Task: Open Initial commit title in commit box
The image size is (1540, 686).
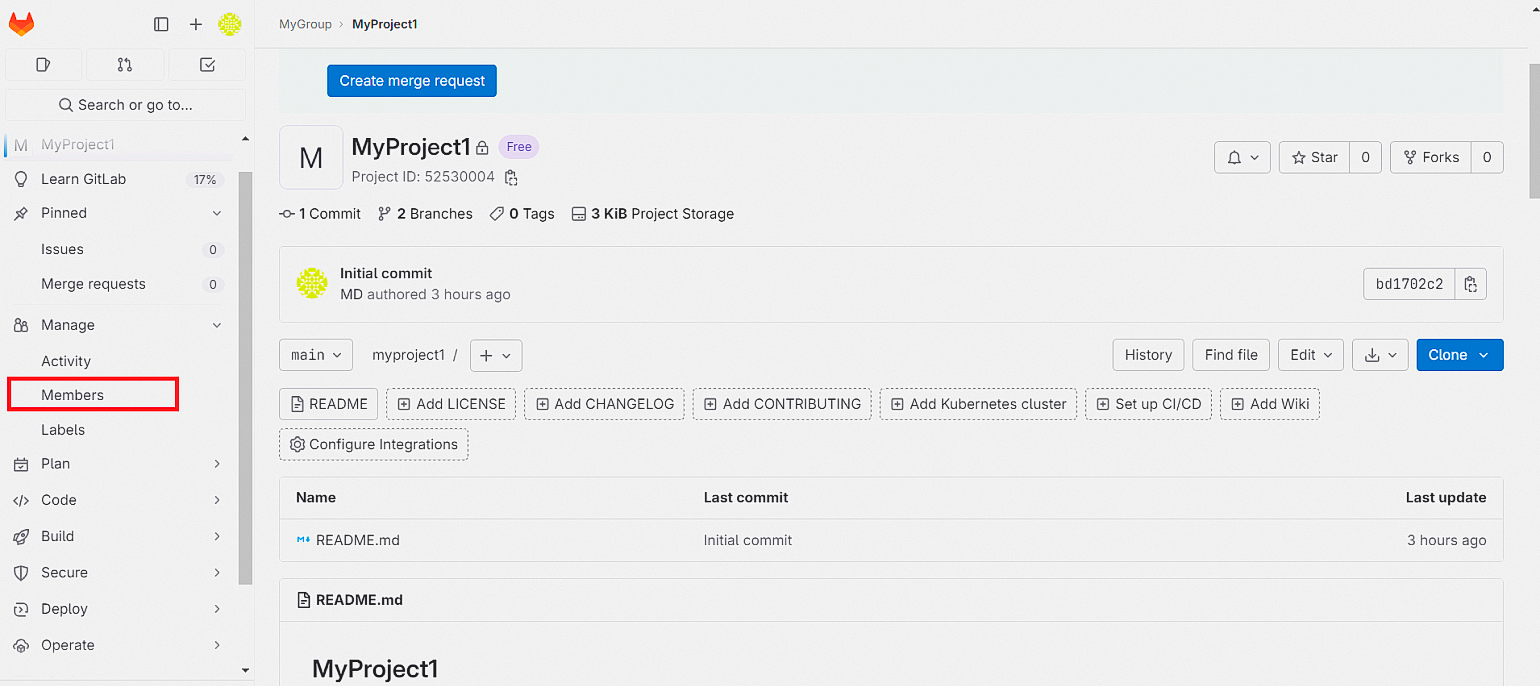Action: (386, 273)
